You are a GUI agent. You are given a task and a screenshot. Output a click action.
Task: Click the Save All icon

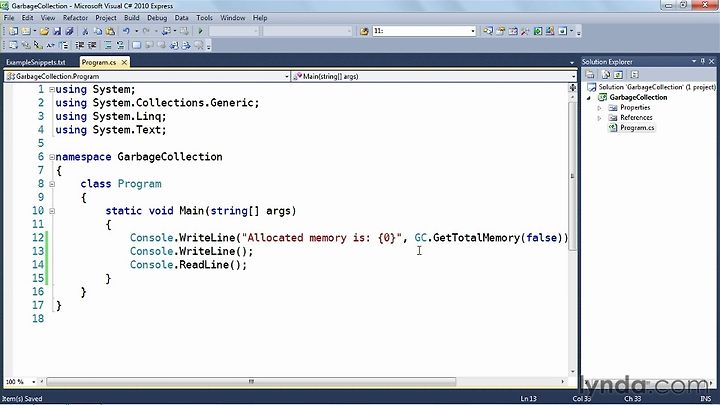click(x=69, y=31)
